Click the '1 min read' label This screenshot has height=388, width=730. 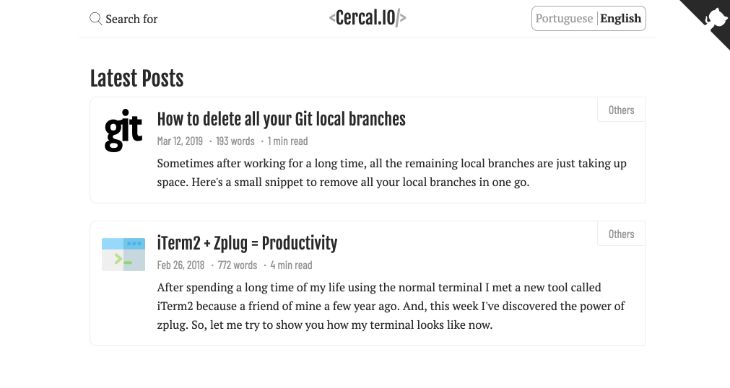288,141
